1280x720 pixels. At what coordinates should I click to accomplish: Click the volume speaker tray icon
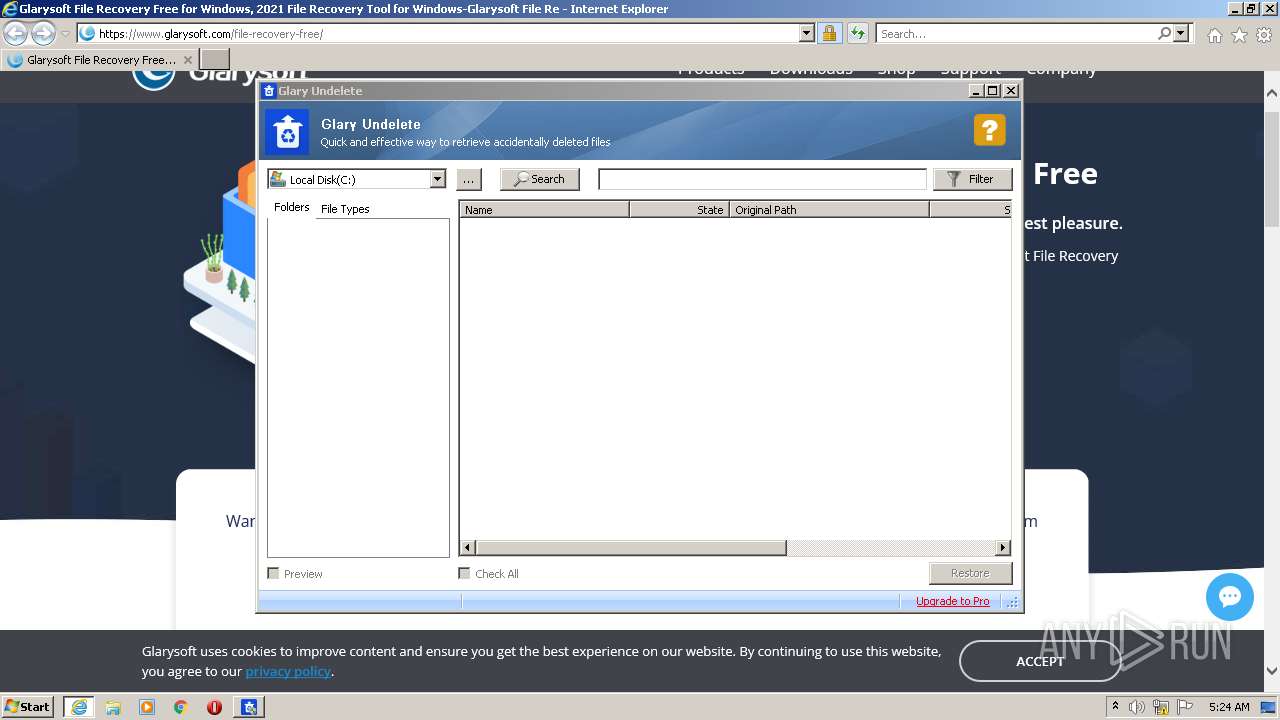click(1137, 707)
